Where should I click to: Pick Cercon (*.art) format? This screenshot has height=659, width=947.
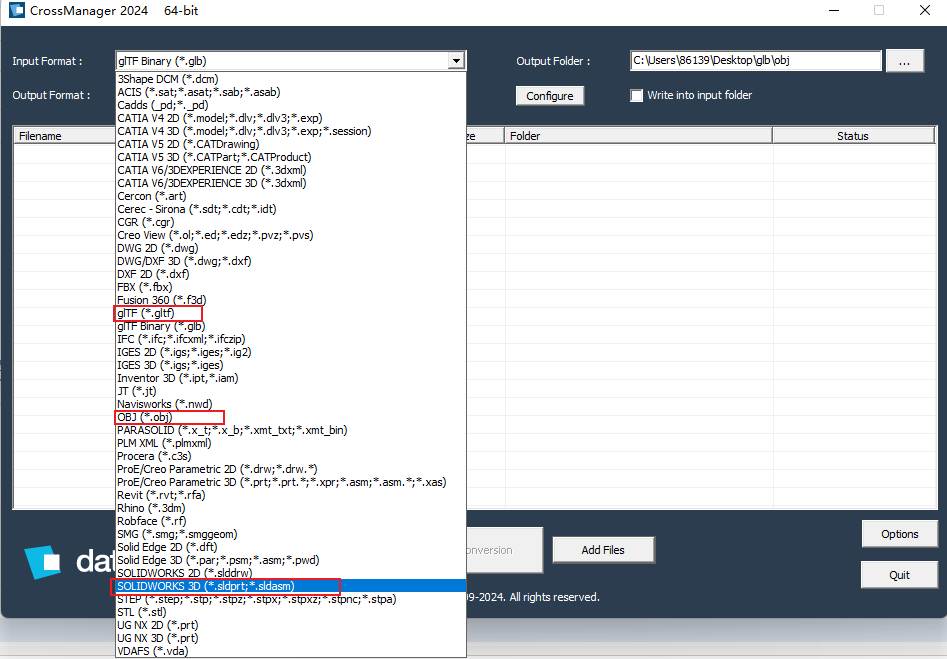291,196
